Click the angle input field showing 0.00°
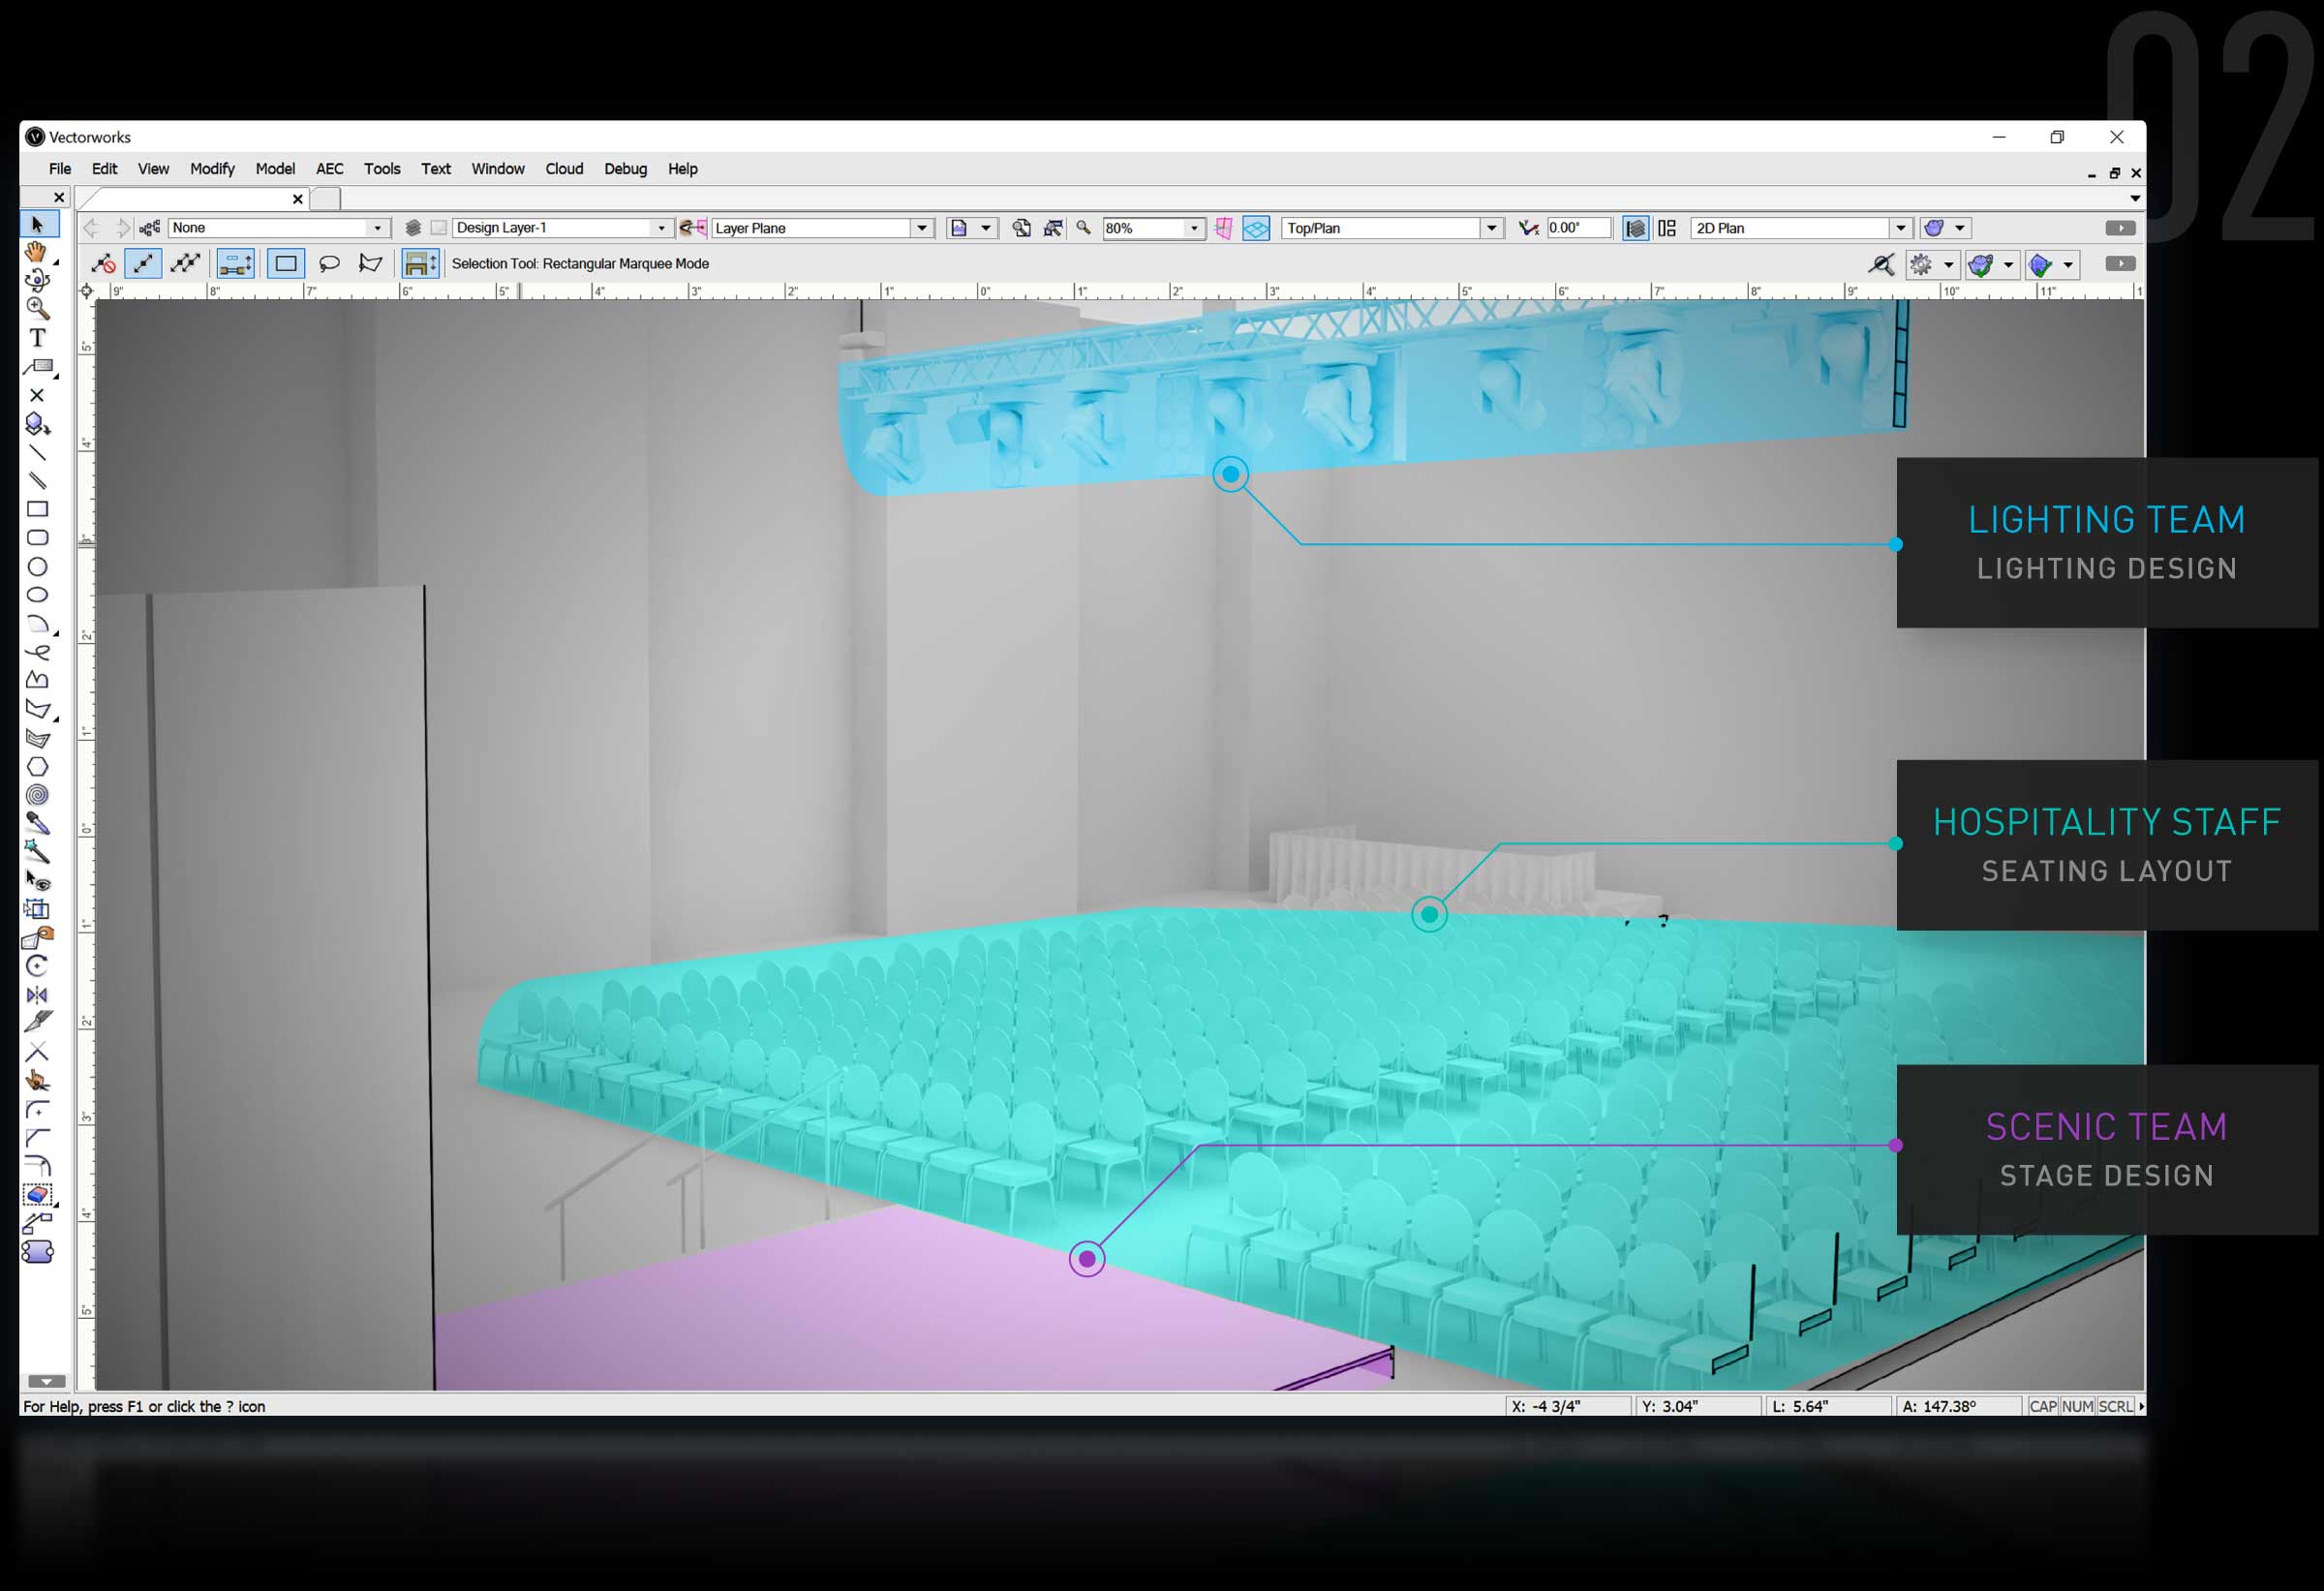 point(1577,228)
